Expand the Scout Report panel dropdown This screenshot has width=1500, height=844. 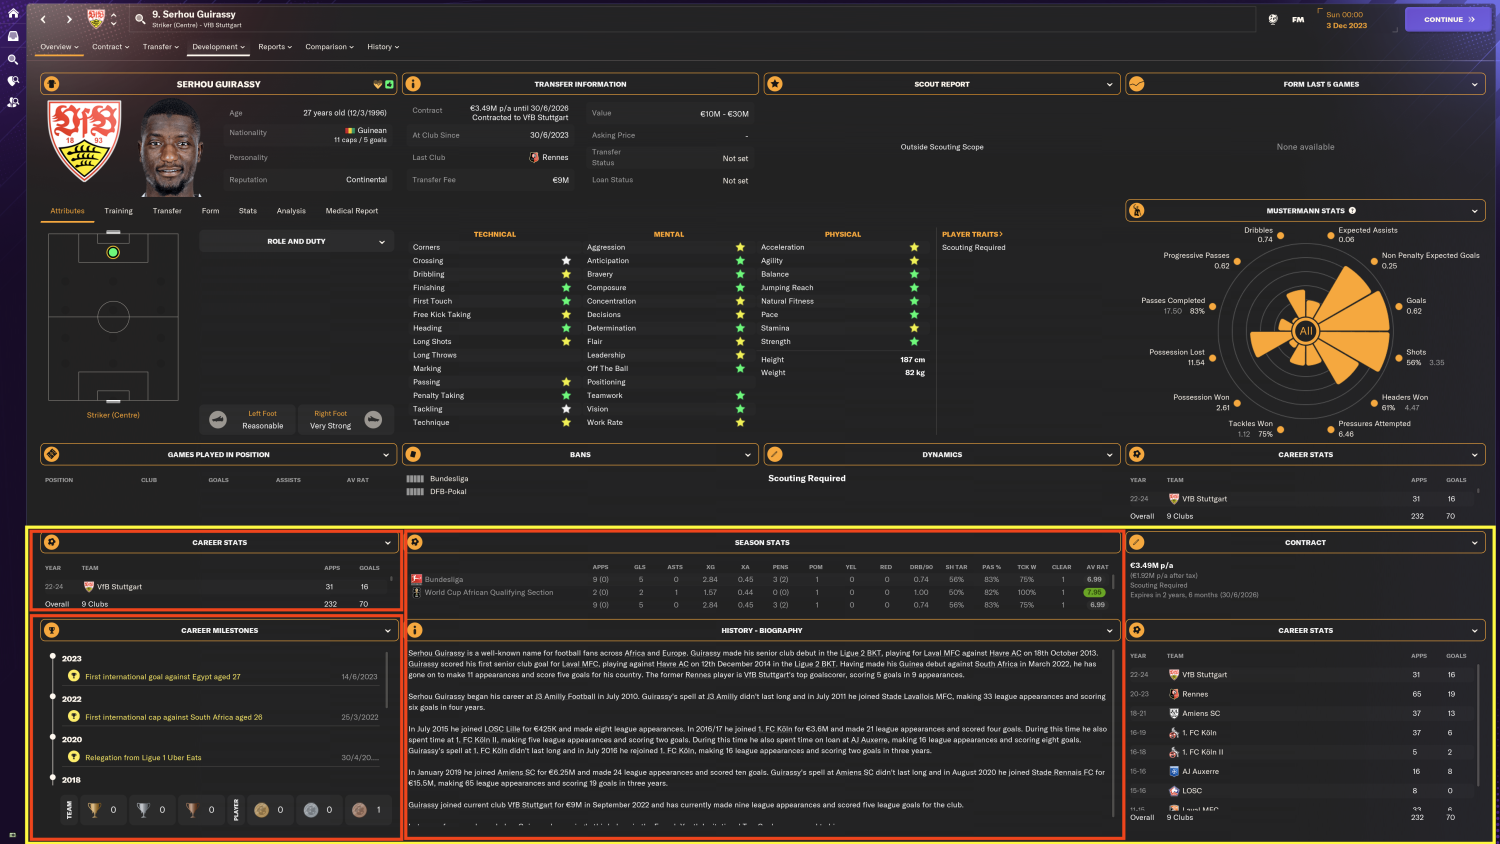(1109, 84)
